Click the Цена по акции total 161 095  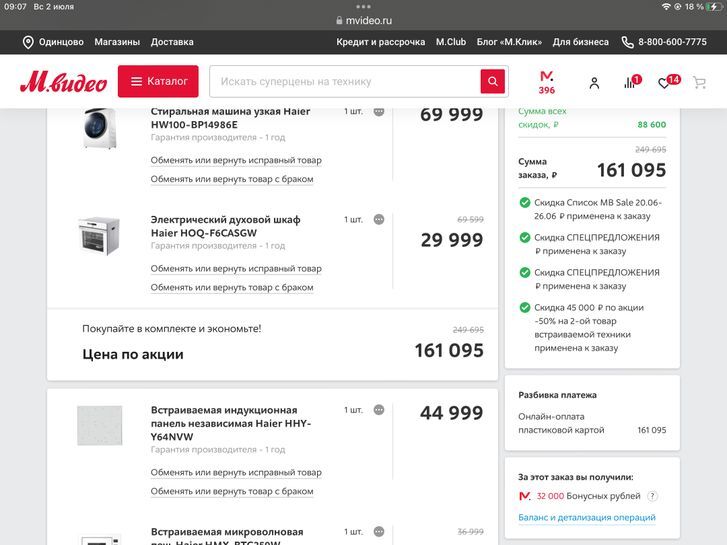pos(449,350)
